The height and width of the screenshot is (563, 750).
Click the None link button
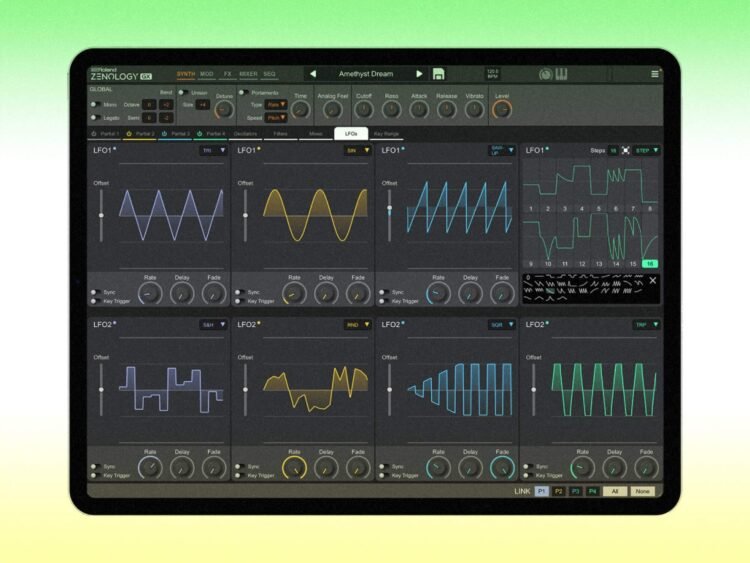click(642, 491)
